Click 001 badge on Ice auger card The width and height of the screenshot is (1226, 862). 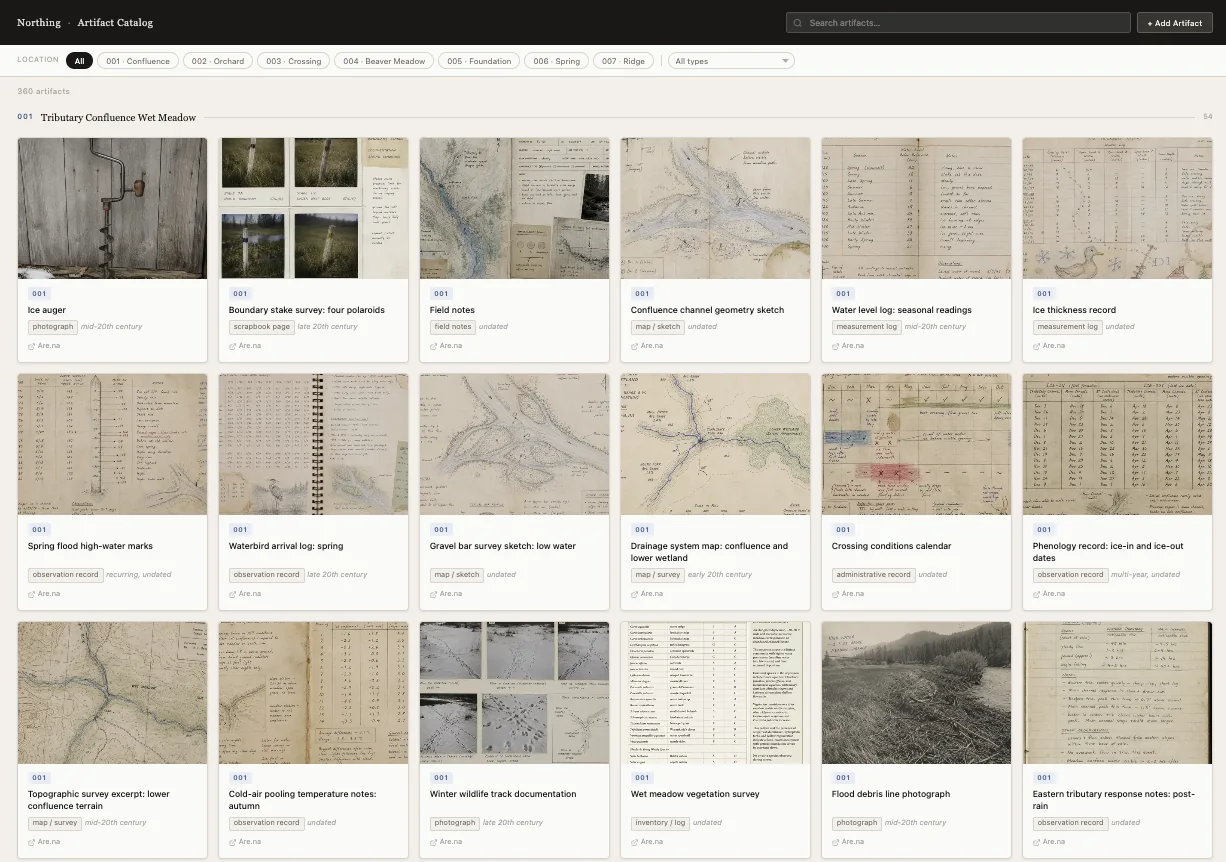point(39,294)
